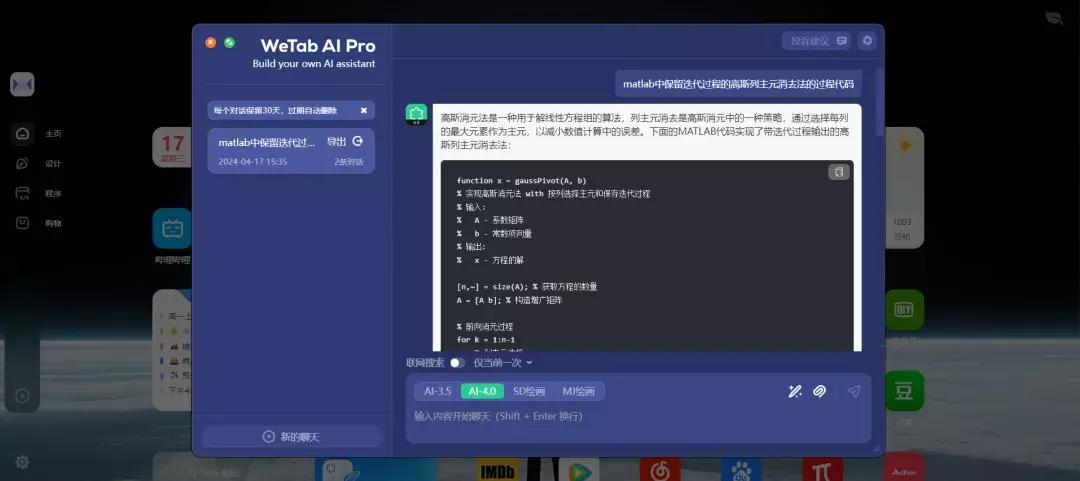This screenshot has height=481, width=1080.
Task: Open 主页 home in the sidebar
Action: (x=39, y=134)
